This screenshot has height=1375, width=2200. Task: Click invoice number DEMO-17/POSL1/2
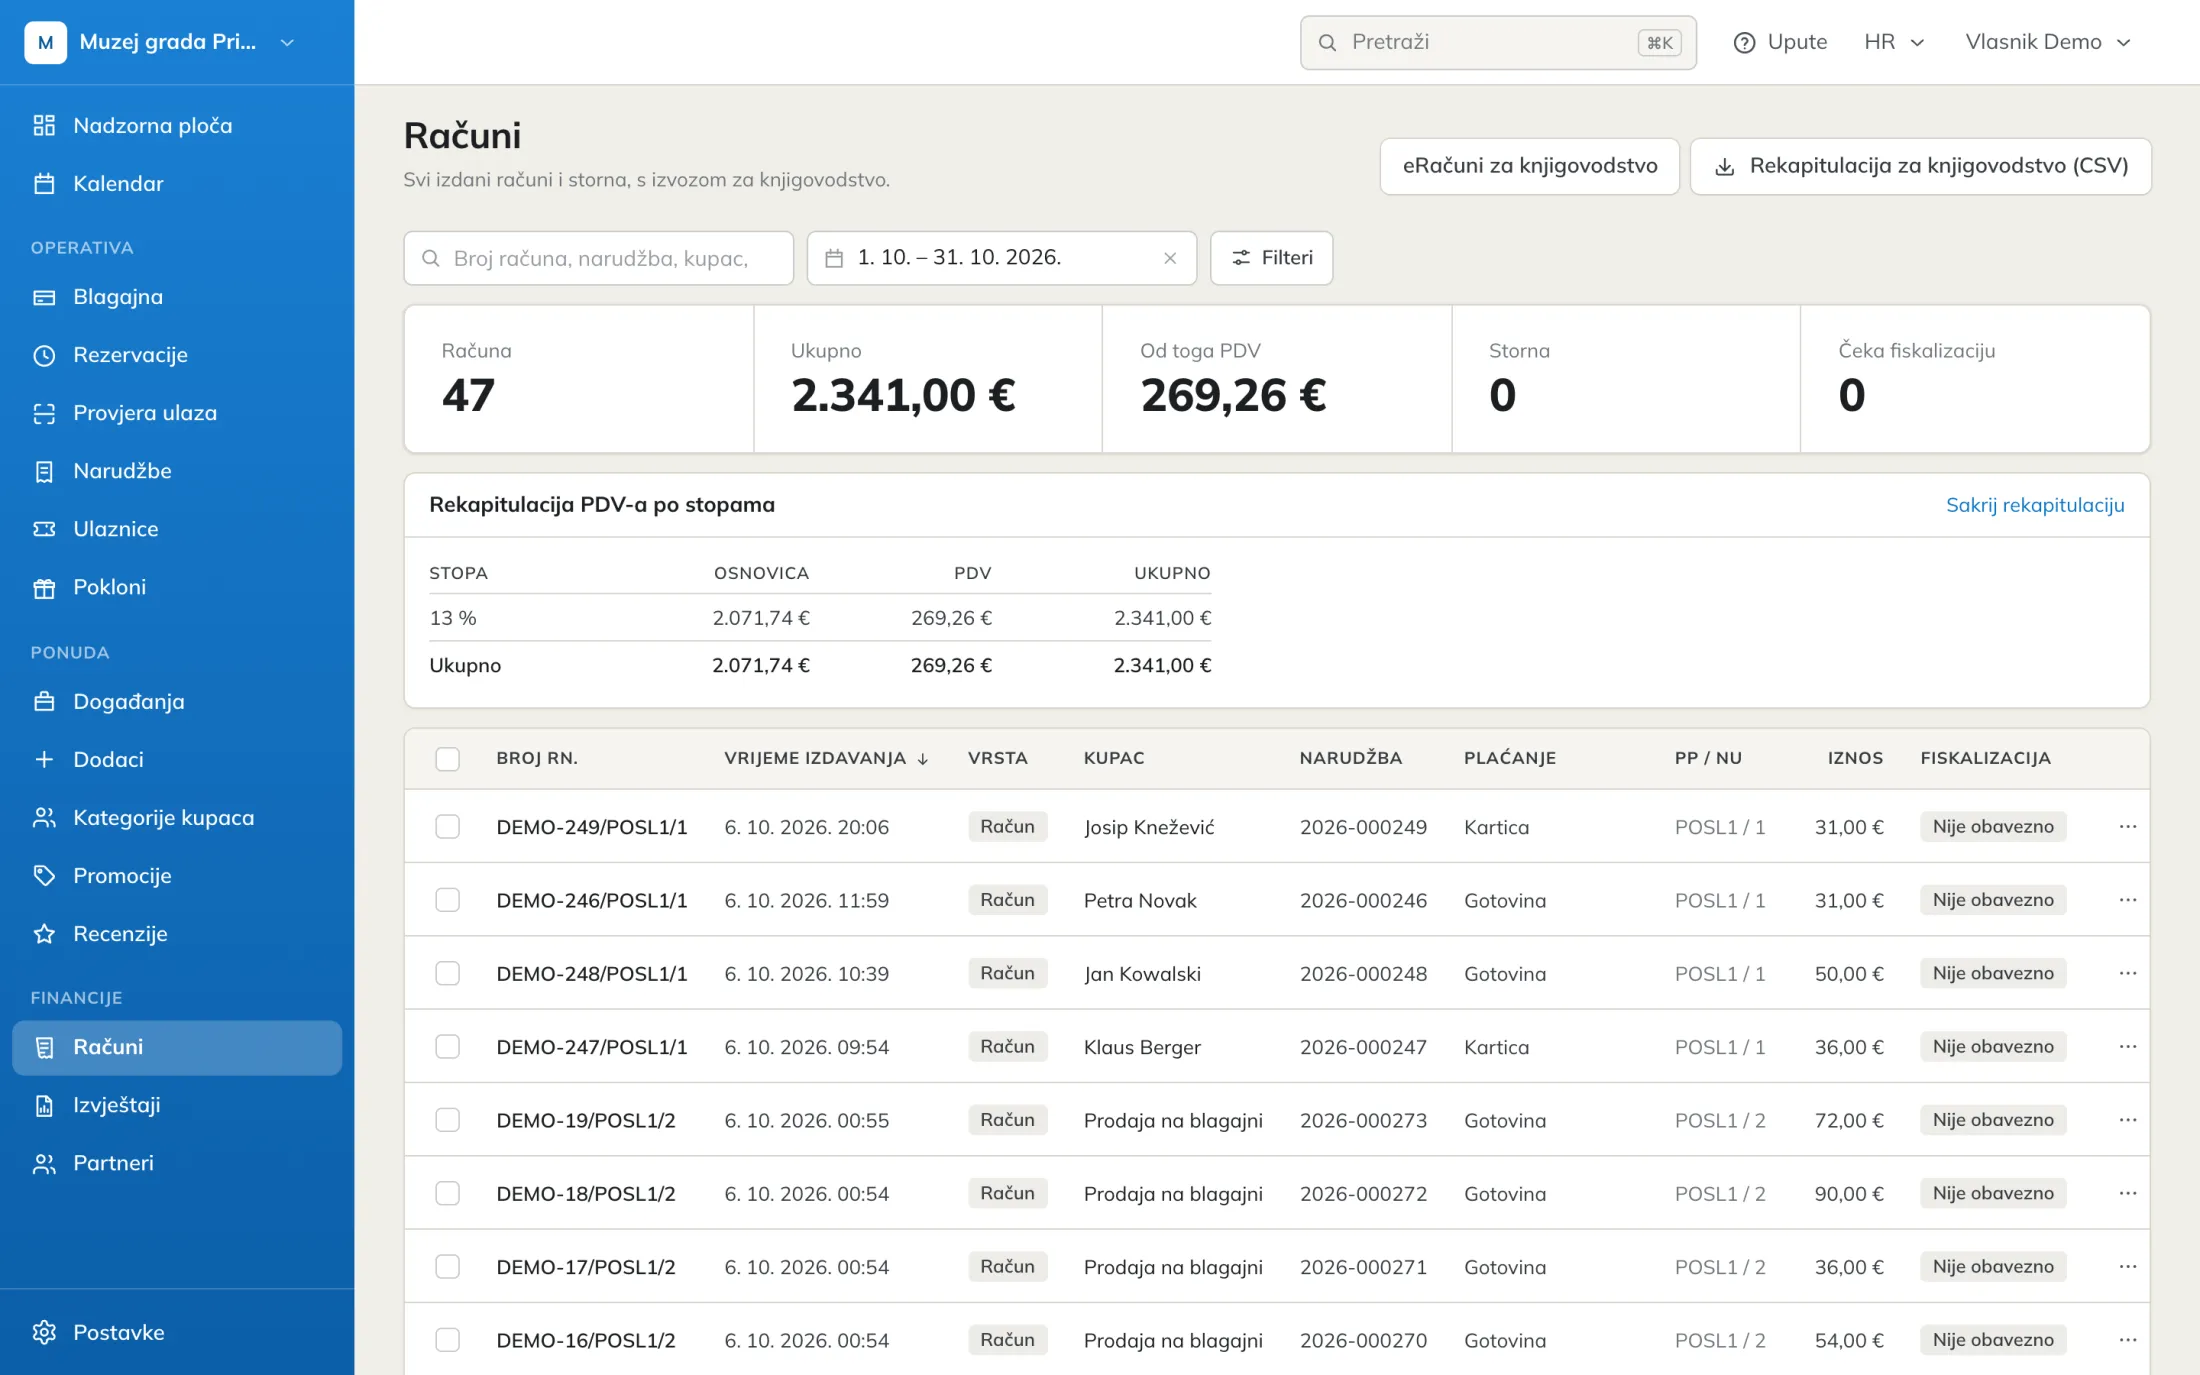(586, 1267)
